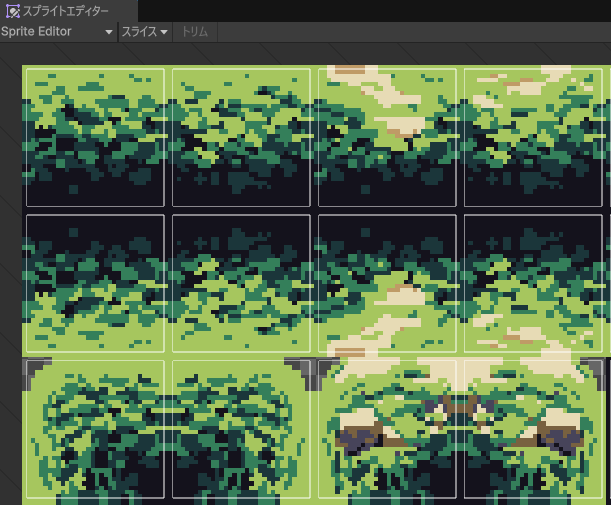This screenshot has height=505, width=611.
Task: Select the second slice in the second row
Action: point(241,283)
